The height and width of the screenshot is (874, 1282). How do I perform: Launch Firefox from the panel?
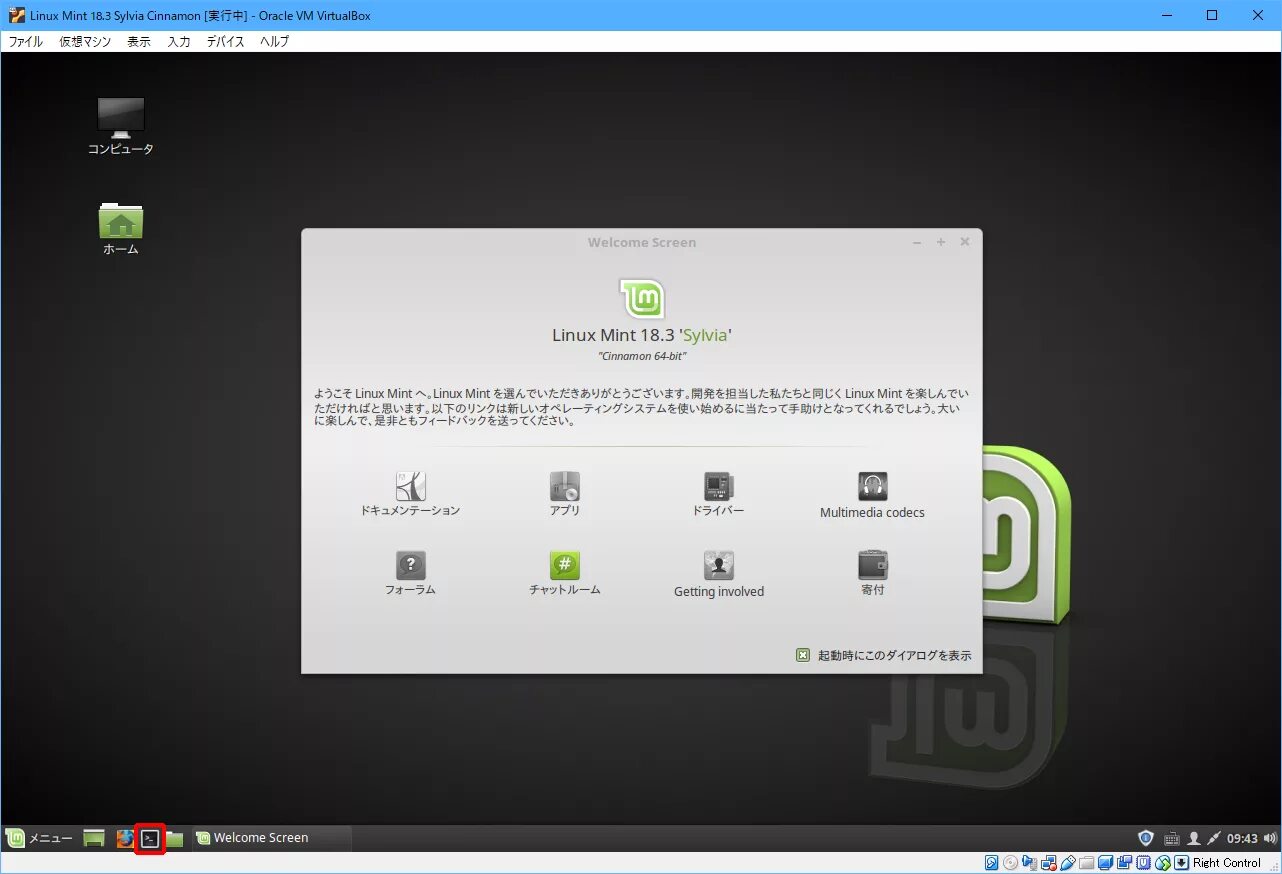pyautogui.click(x=125, y=838)
